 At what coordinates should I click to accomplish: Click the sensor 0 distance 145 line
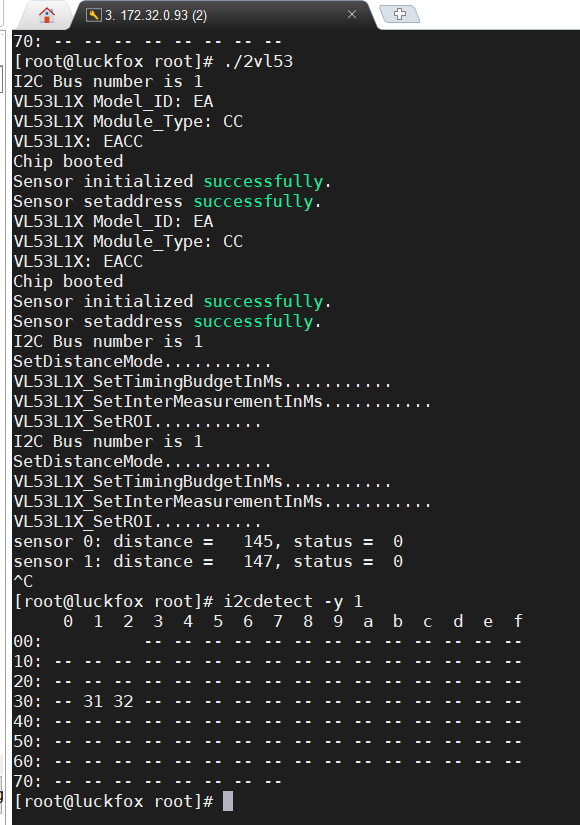pos(208,541)
